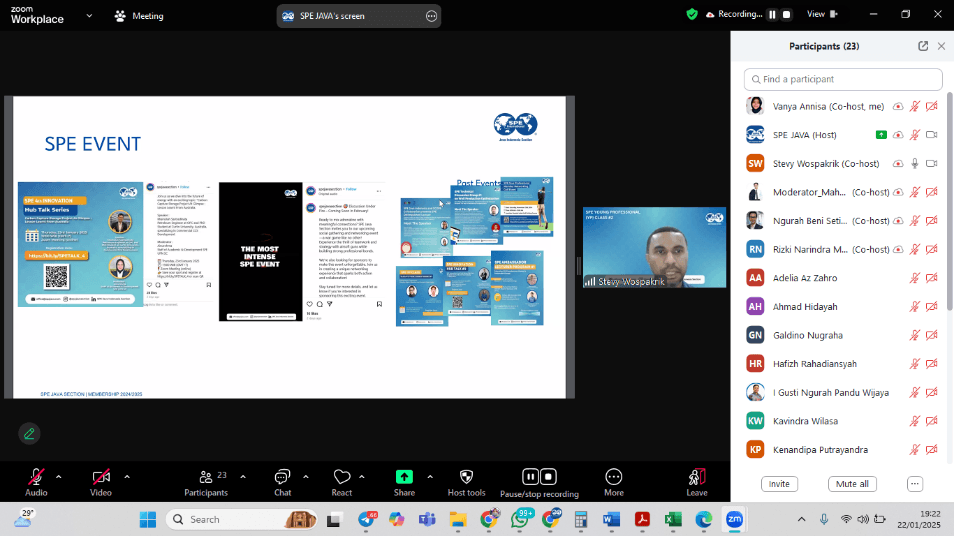954x536 pixels.
Task: Stop recording from the top bar
Action: (x=787, y=15)
